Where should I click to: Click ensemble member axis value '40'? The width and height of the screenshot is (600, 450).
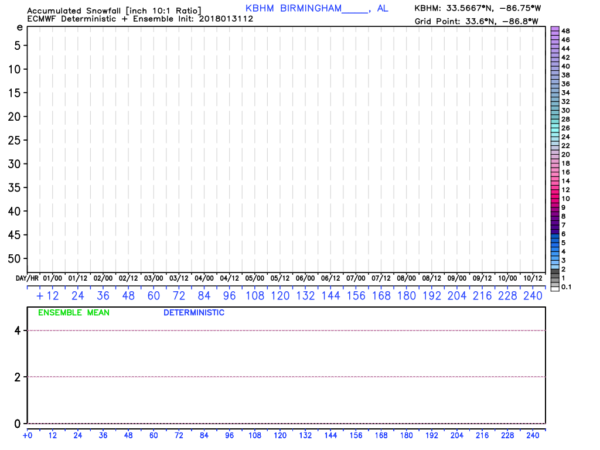[x=14, y=211]
